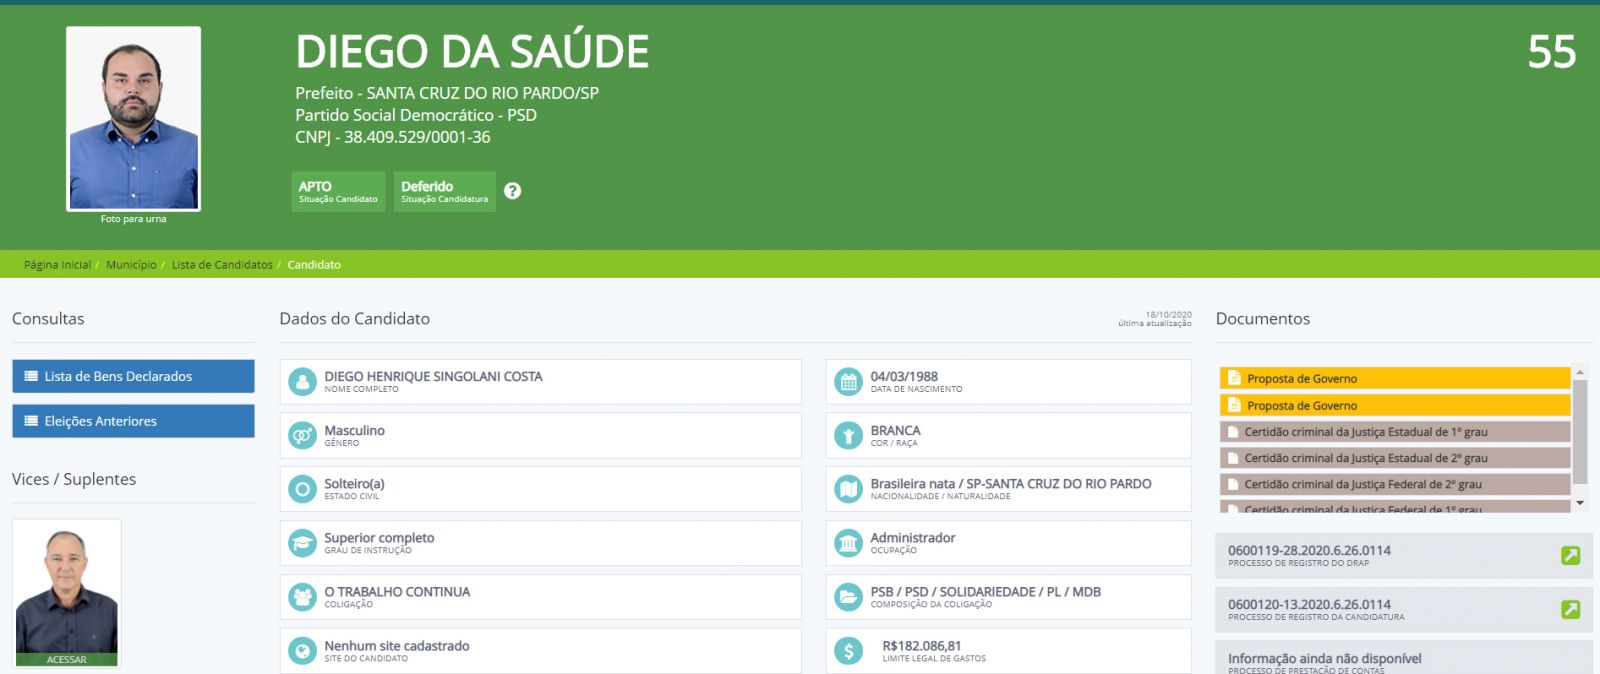
Task: Click the gender symbol icon
Action: pyautogui.click(x=302, y=436)
